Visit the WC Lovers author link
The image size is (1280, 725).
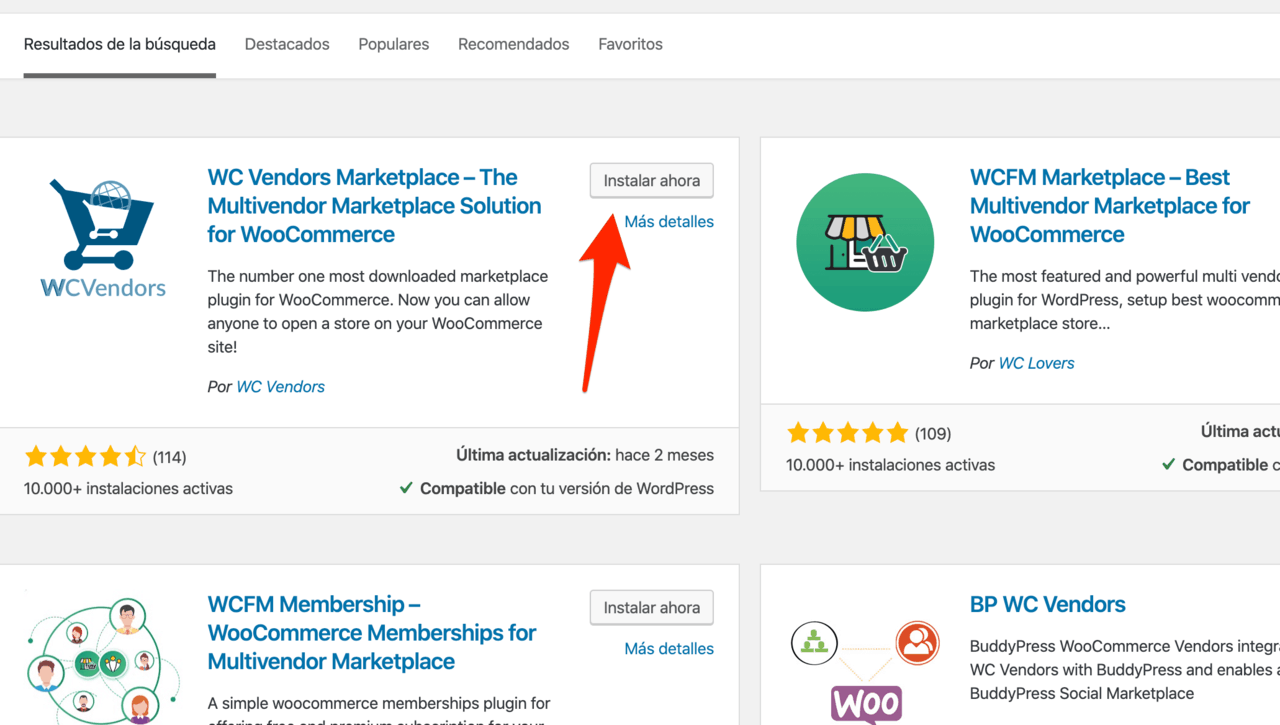point(1036,363)
